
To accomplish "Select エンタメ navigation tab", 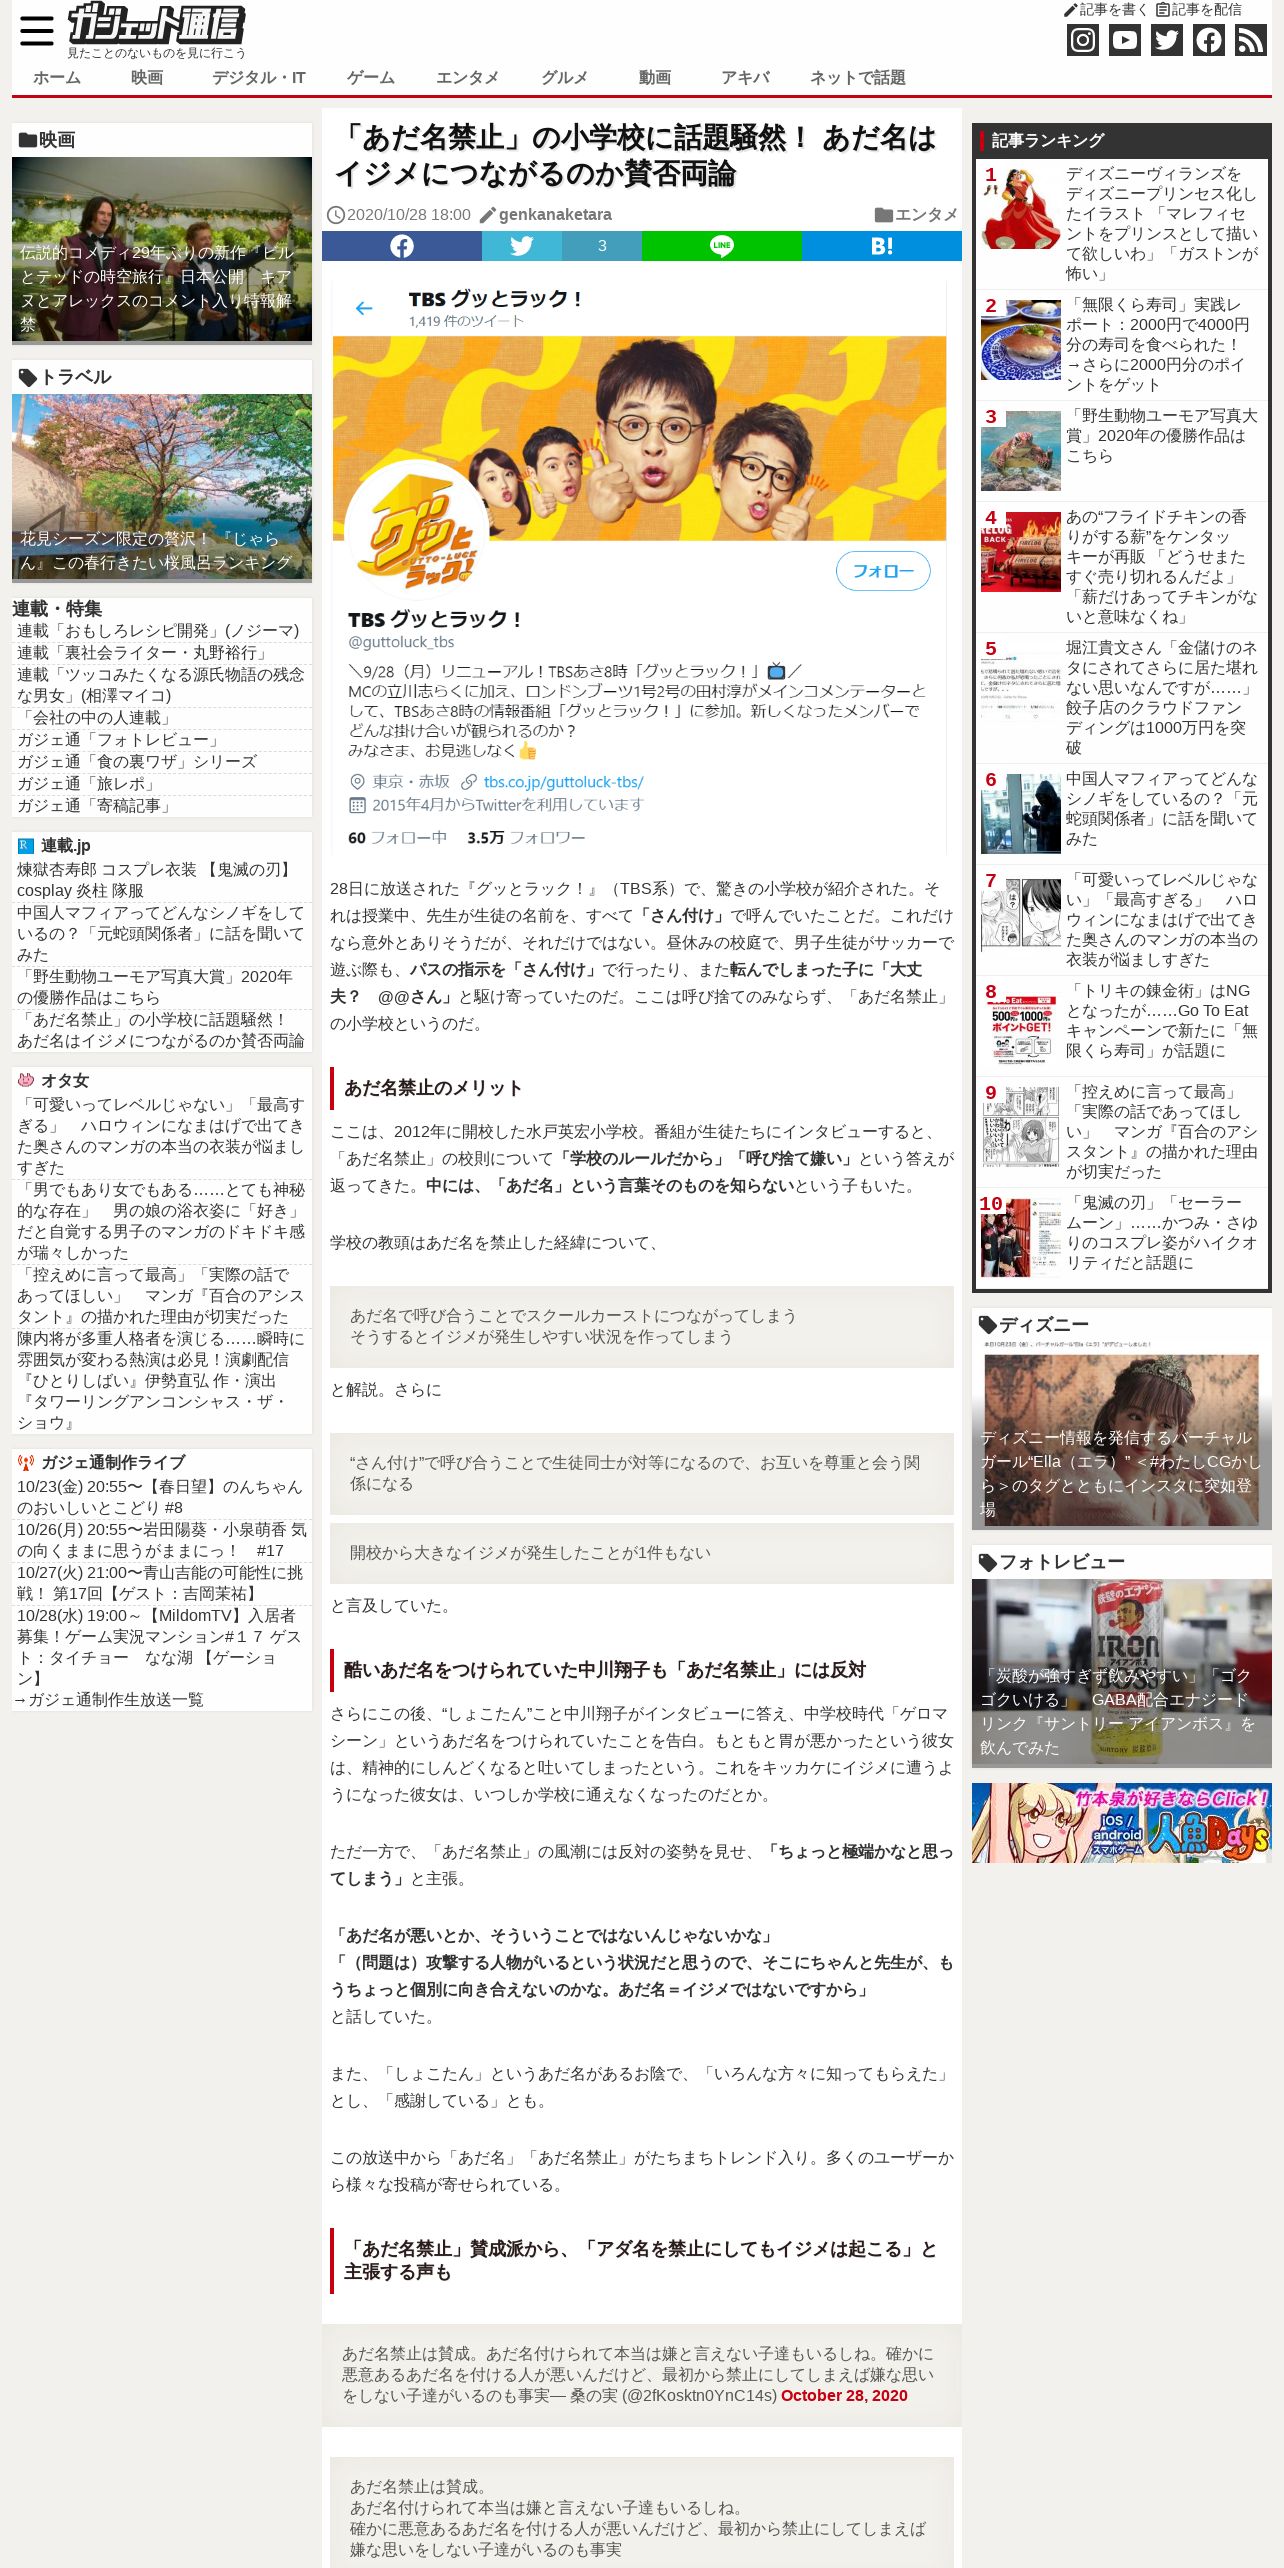I will [x=467, y=77].
